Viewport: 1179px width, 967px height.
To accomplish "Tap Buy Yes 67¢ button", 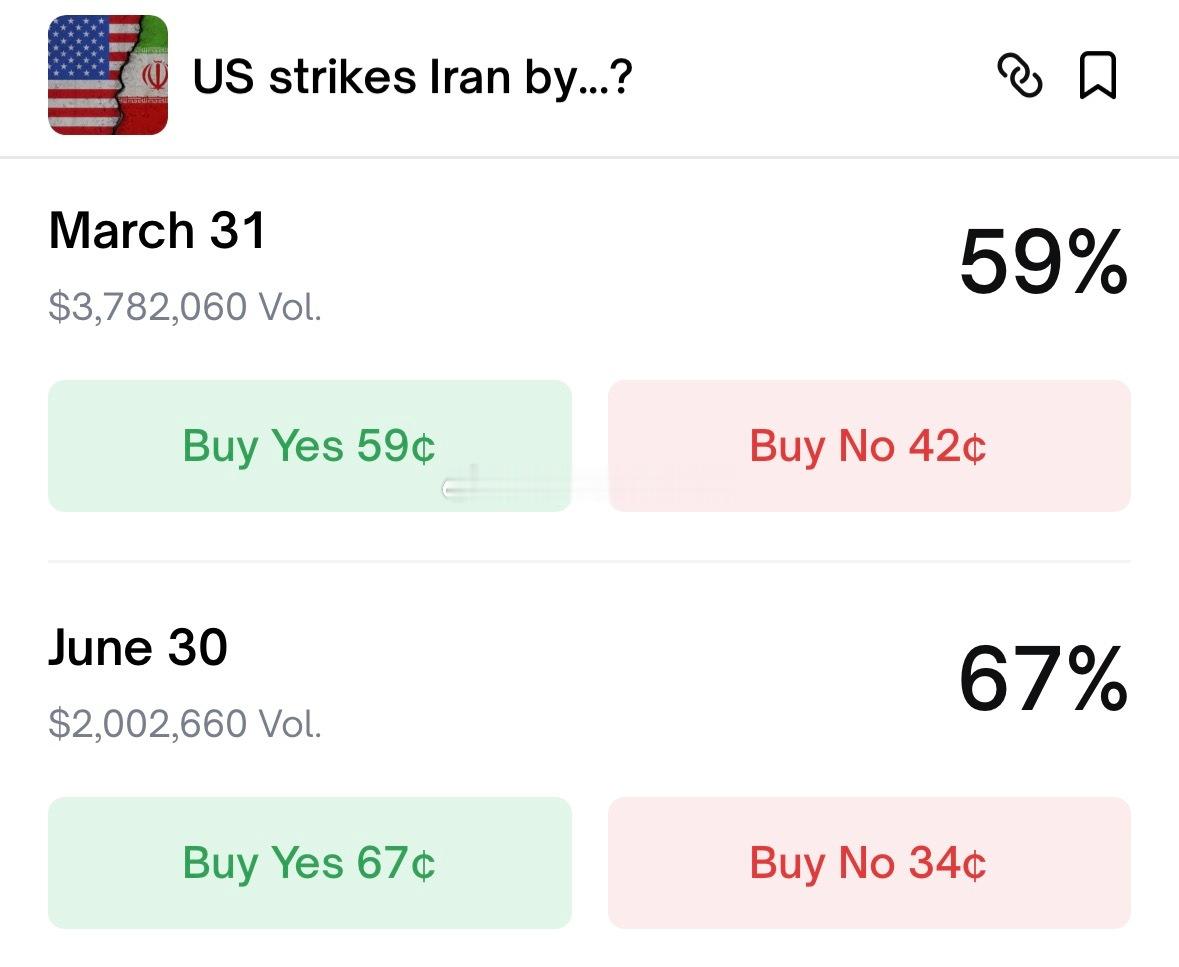I will (309, 862).
